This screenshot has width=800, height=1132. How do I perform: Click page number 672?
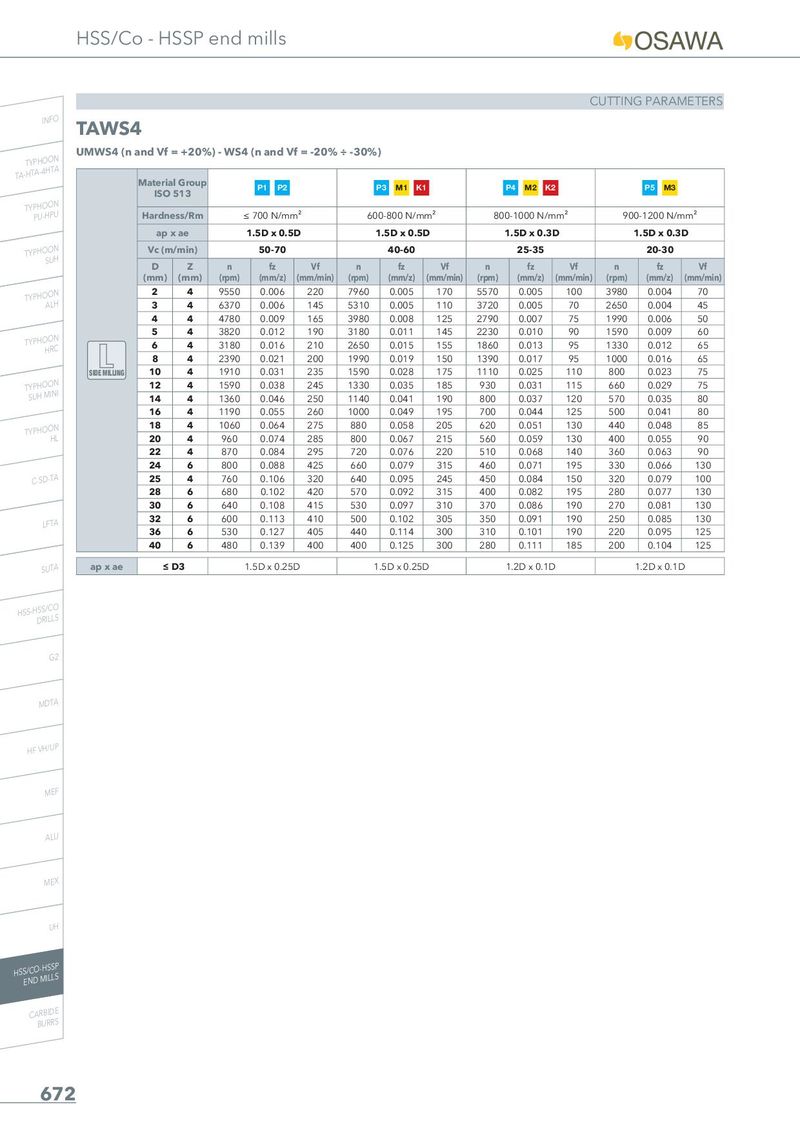[58, 1094]
